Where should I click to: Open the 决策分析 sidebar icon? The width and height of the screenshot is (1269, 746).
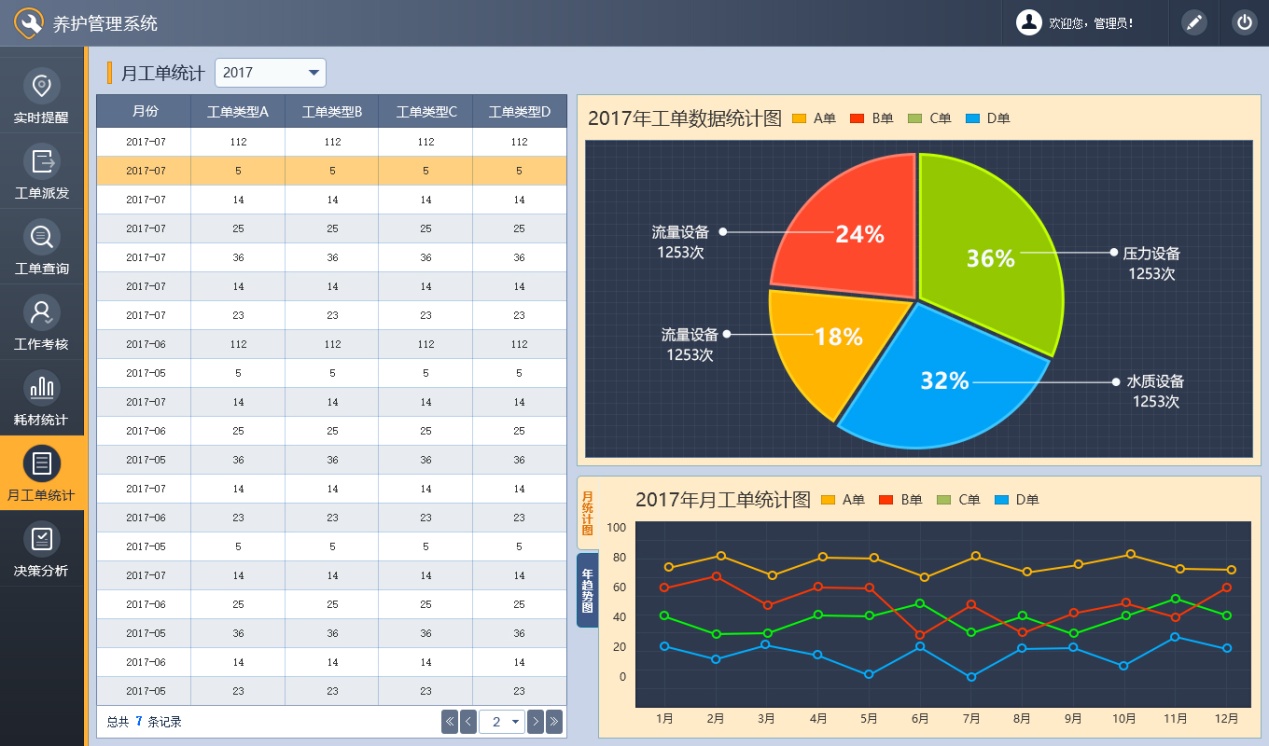[x=42, y=540]
